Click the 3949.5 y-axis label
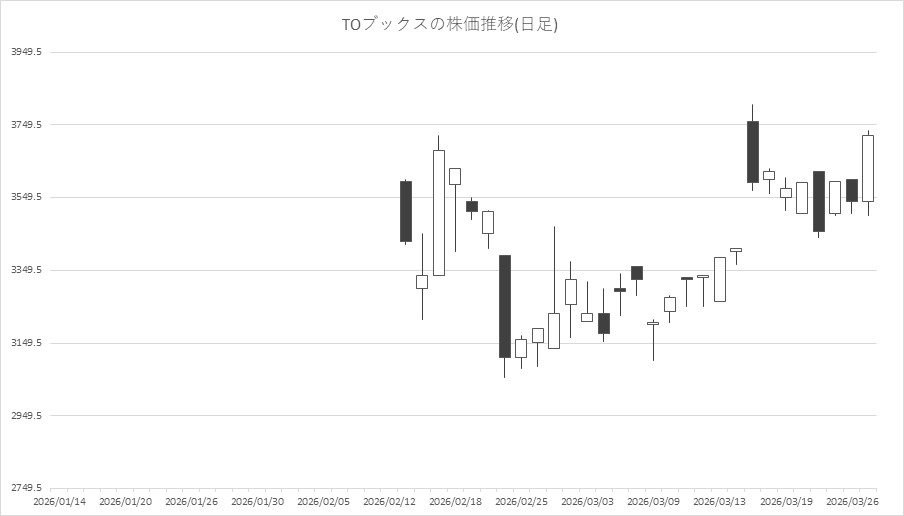The height and width of the screenshot is (516, 904). point(26,52)
